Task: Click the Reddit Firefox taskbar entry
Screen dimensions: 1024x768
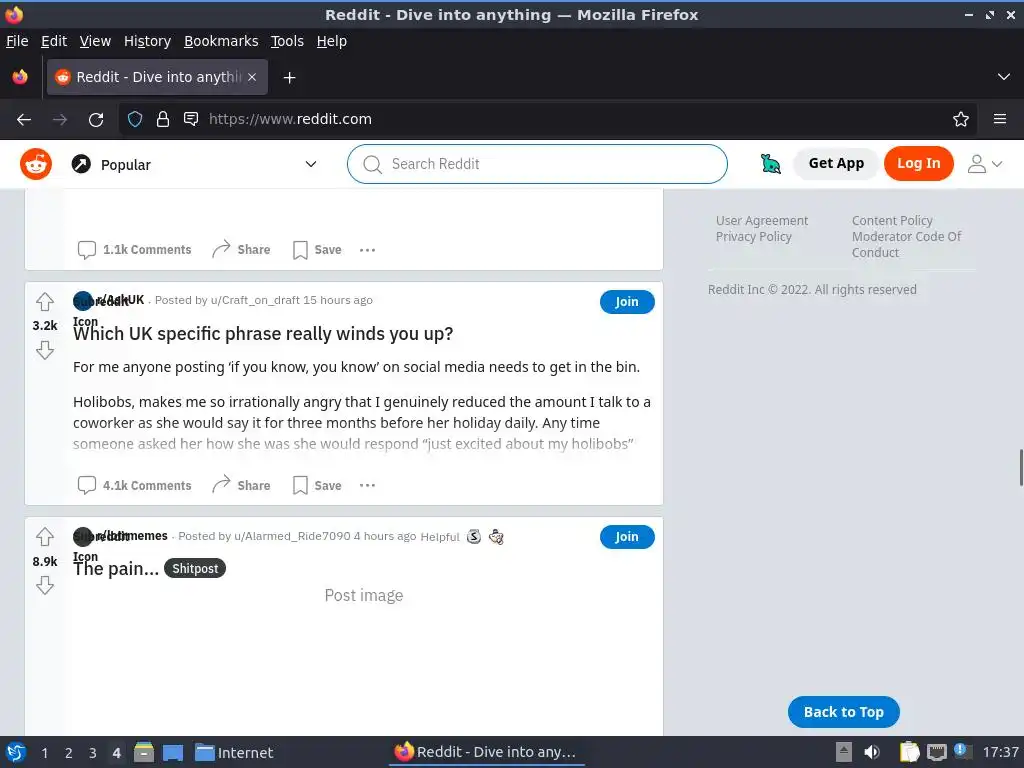Action: (487, 752)
